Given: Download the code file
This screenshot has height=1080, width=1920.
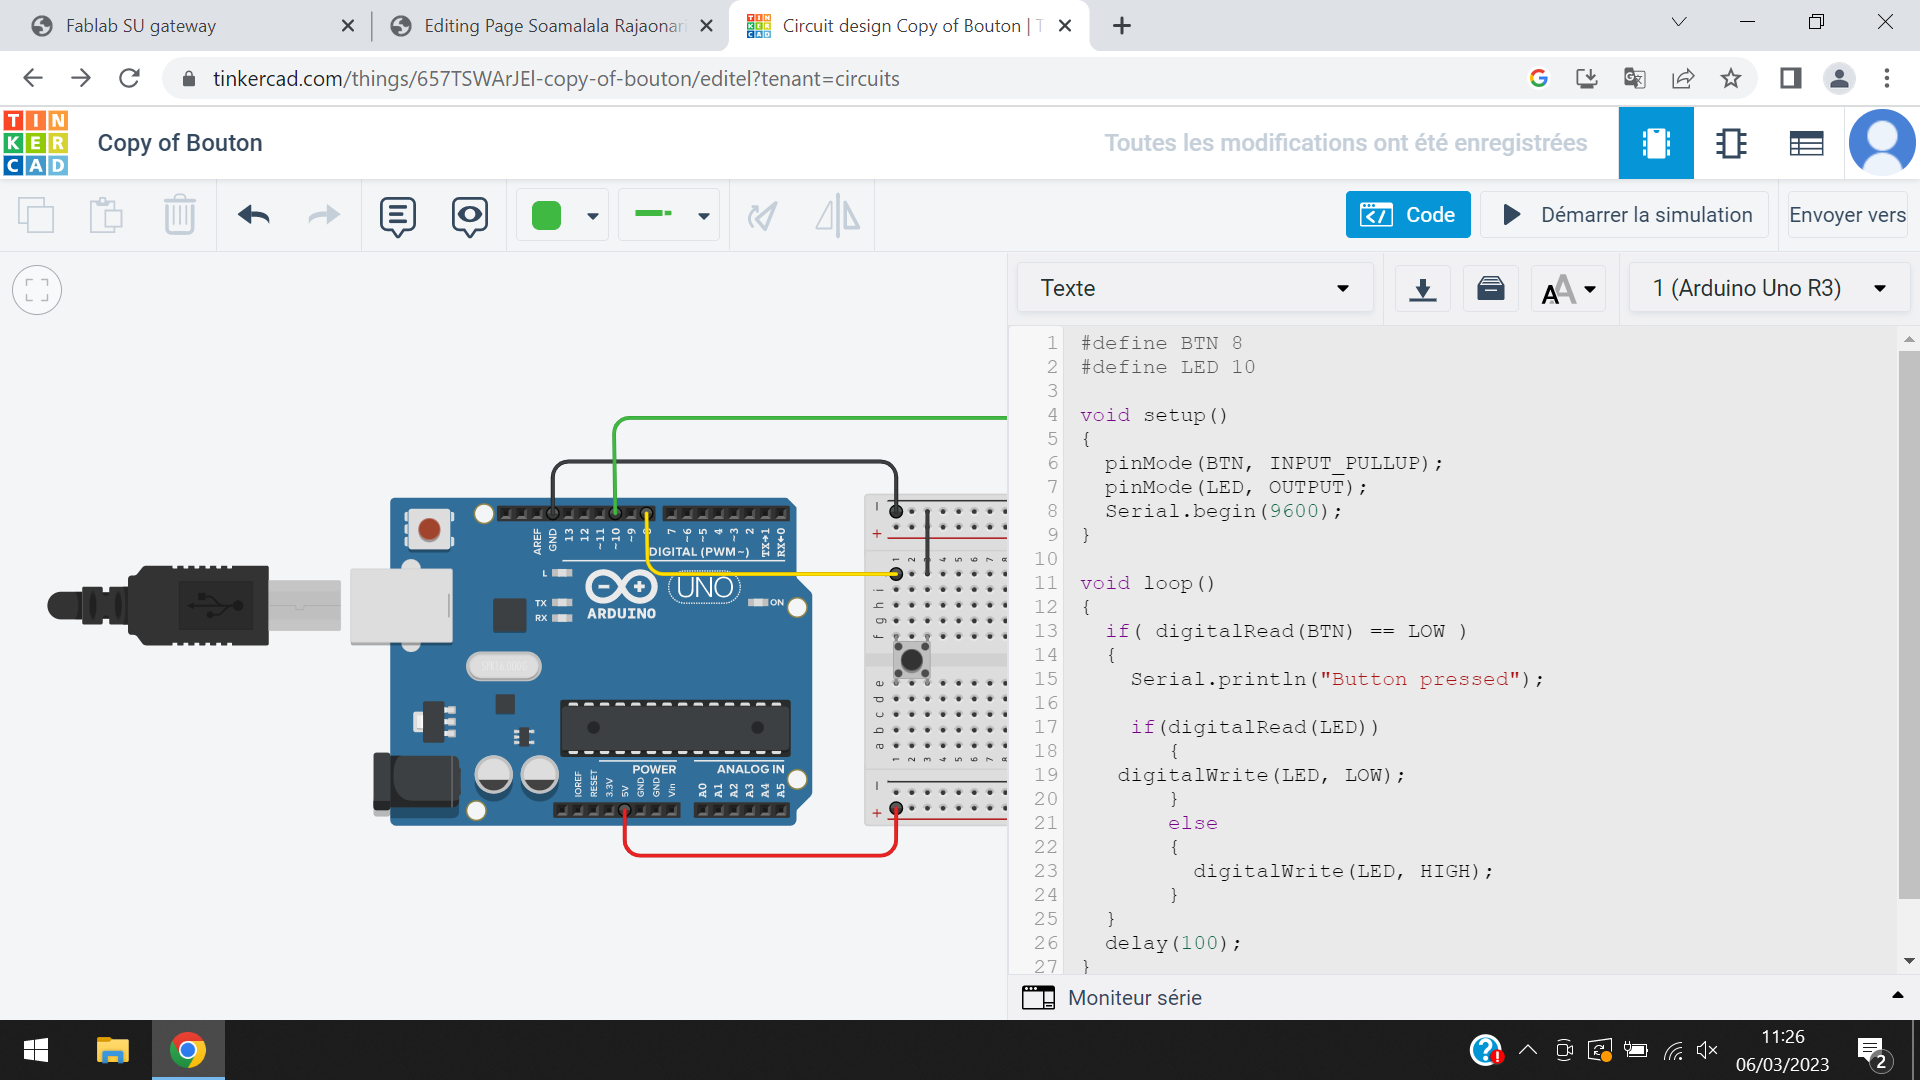Looking at the screenshot, I should [1422, 289].
